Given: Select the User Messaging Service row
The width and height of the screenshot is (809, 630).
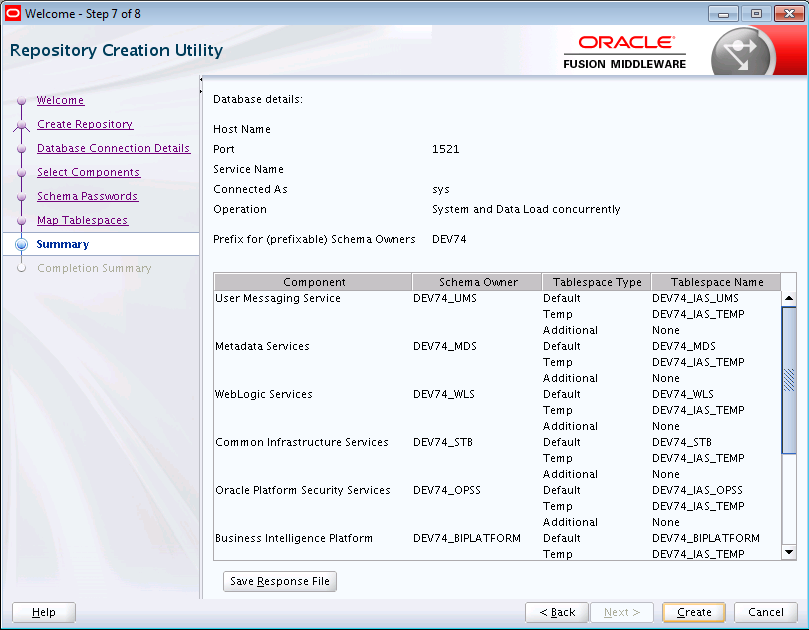Looking at the screenshot, I should click(498, 299).
